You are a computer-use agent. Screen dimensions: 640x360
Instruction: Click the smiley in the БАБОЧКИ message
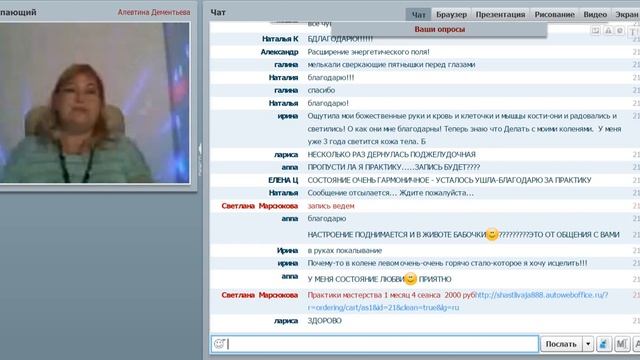click(x=492, y=234)
